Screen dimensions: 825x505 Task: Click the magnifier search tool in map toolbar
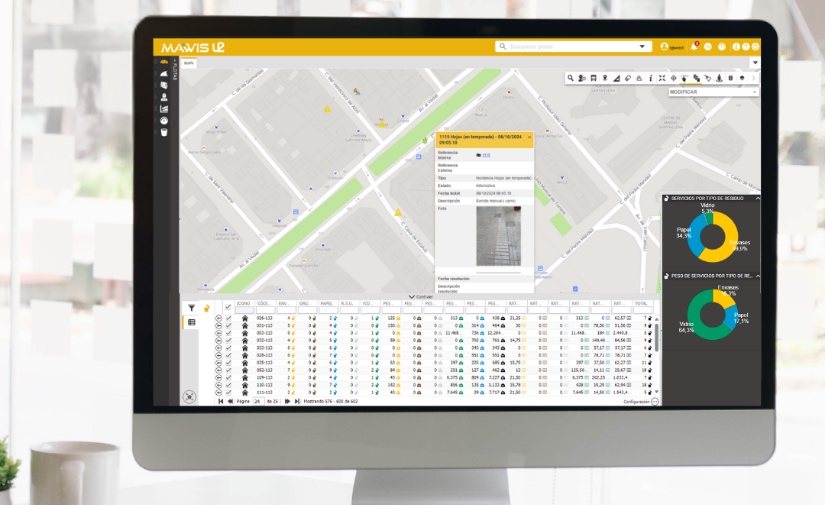[x=571, y=78]
